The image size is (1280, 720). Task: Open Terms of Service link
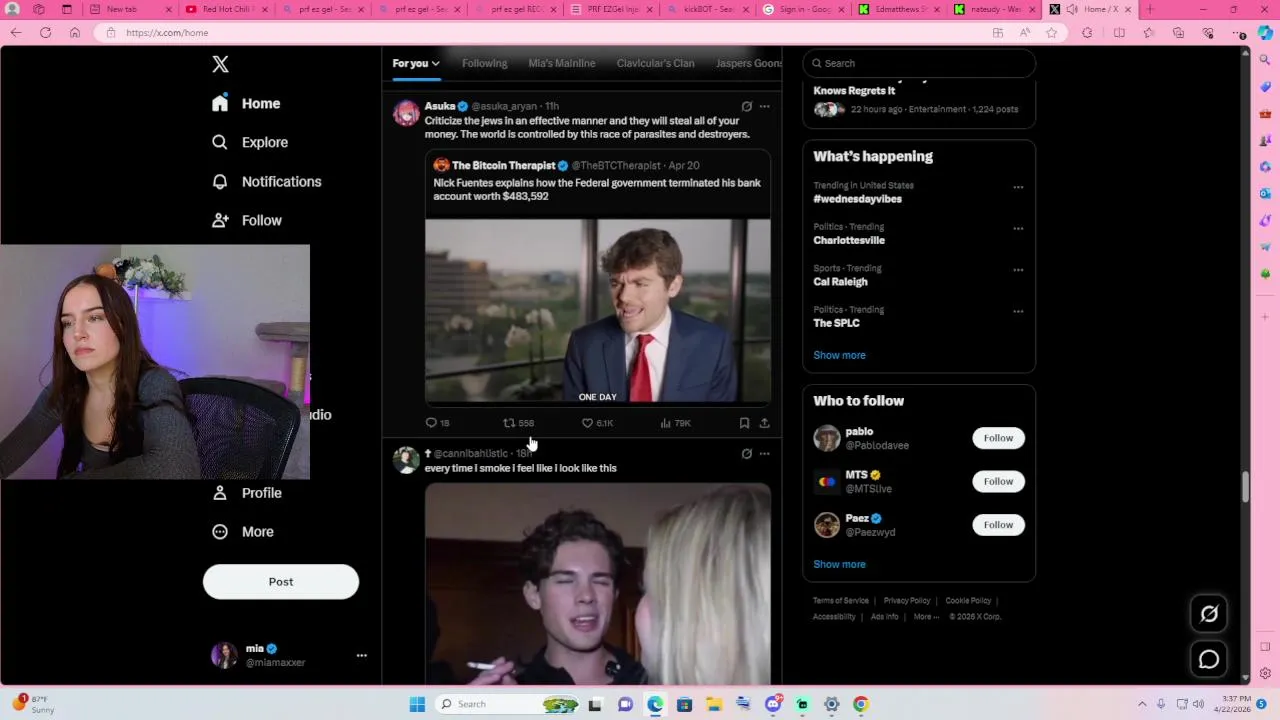click(840, 601)
